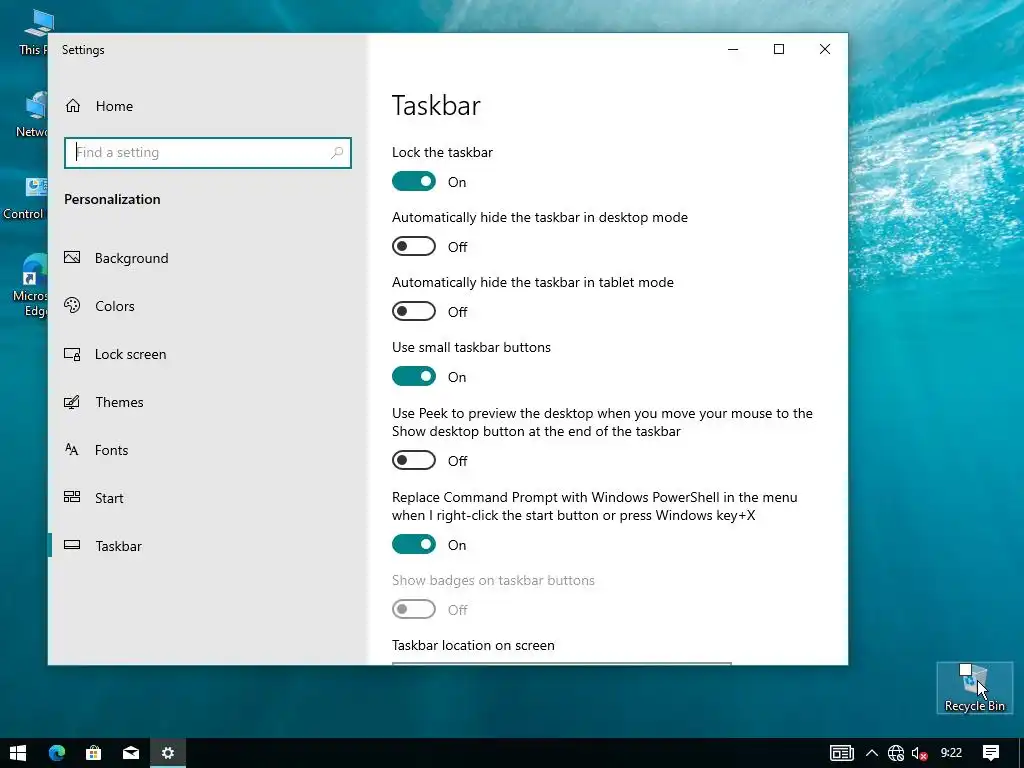Viewport: 1024px width, 768px height.
Task: Select Microsoft Edge desktop shortcut
Action: 31,285
